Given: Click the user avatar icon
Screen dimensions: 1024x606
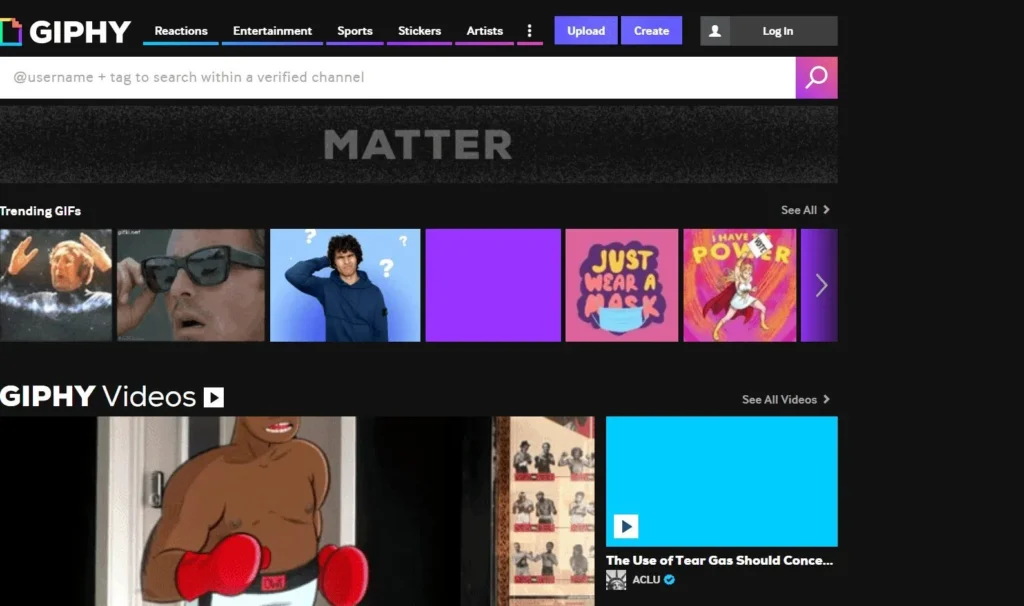Looking at the screenshot, I should [x=715, y=31].
